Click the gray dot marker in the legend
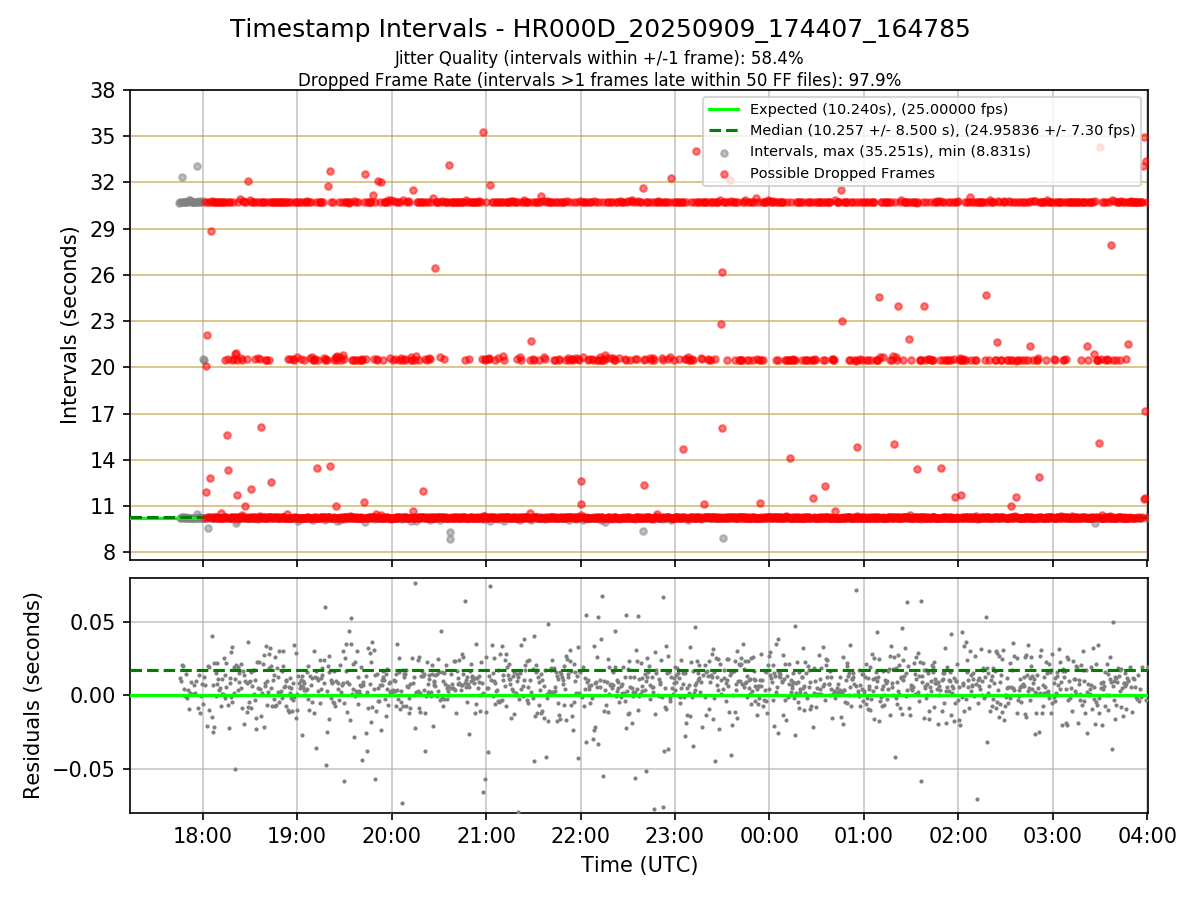The image size is (1200, 900). coord(725,152)
